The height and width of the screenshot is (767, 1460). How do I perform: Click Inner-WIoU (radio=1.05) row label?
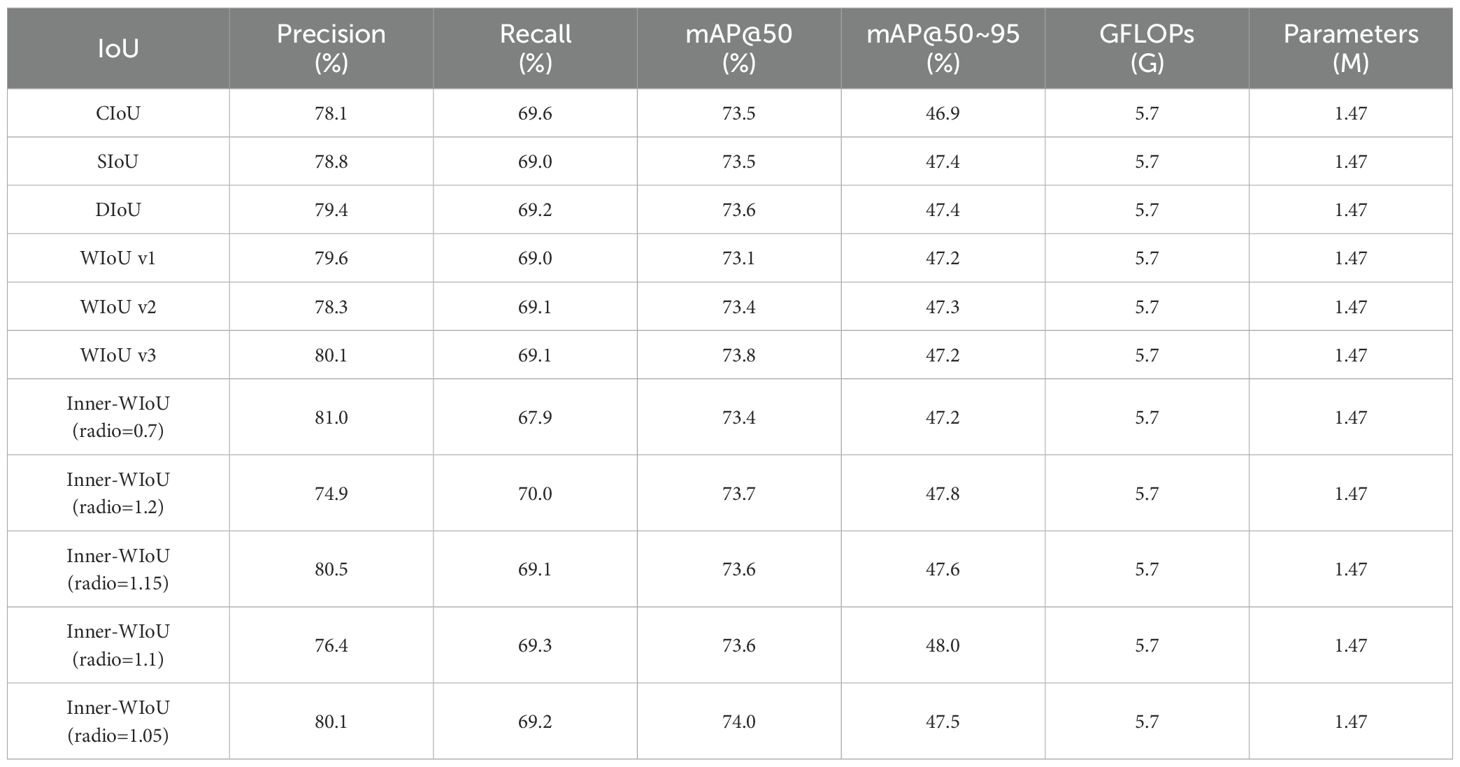coord(118,721)
